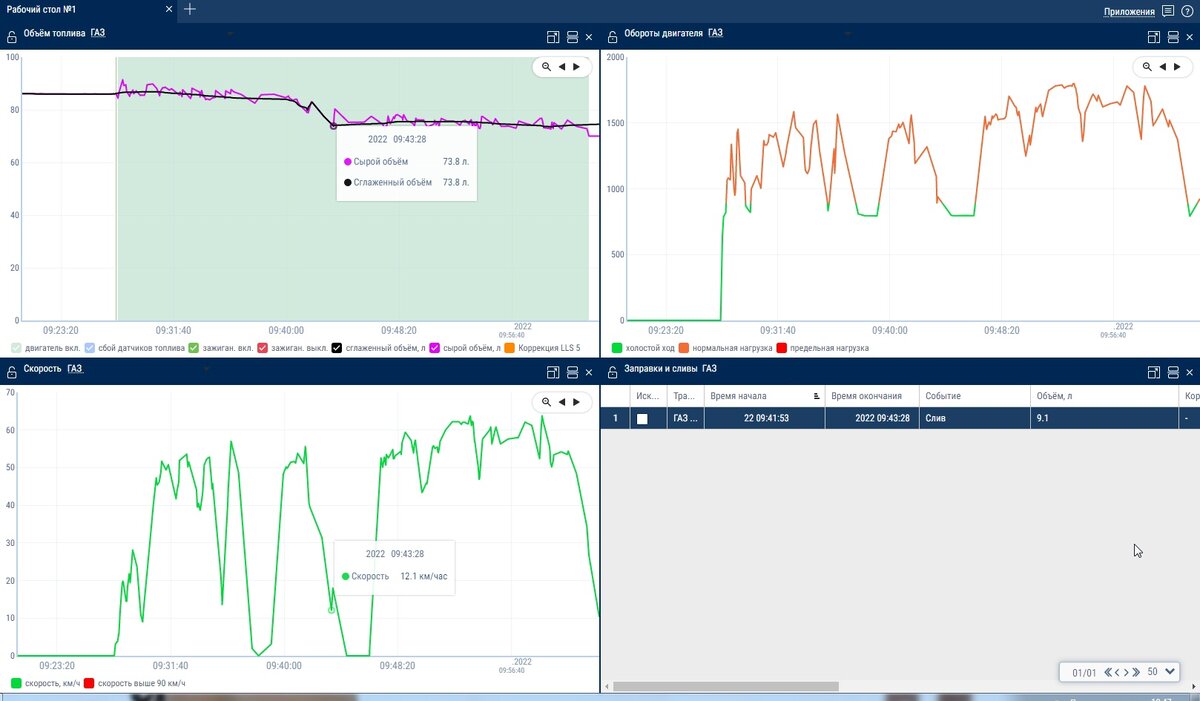Open the messages icon next to Приложения
Image resolution: width=1200 pixels, height=701 pixels.
[1168, 12]
